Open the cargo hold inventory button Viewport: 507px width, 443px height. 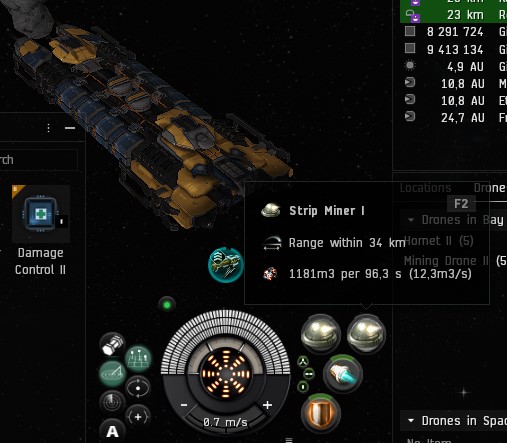click(112, 345)
